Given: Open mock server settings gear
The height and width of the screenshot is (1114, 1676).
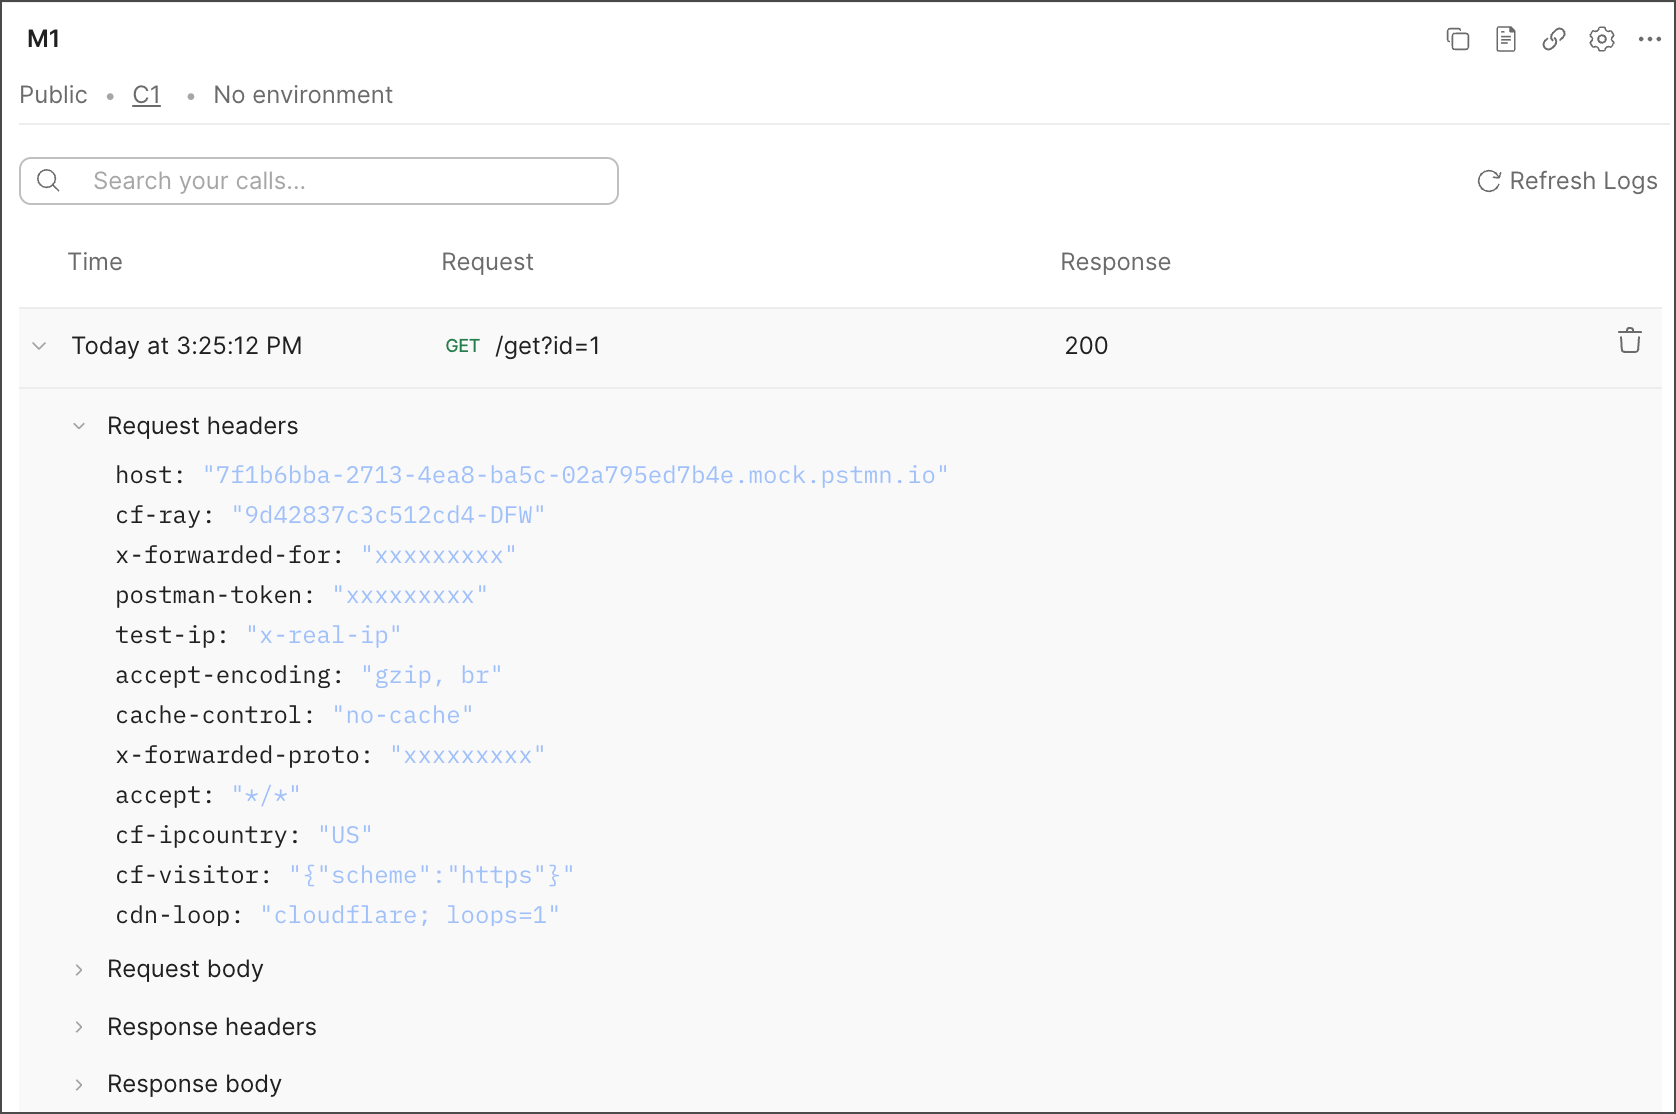Looking at the screenshot, I should pyautogui.click(x=1601, y=39).
